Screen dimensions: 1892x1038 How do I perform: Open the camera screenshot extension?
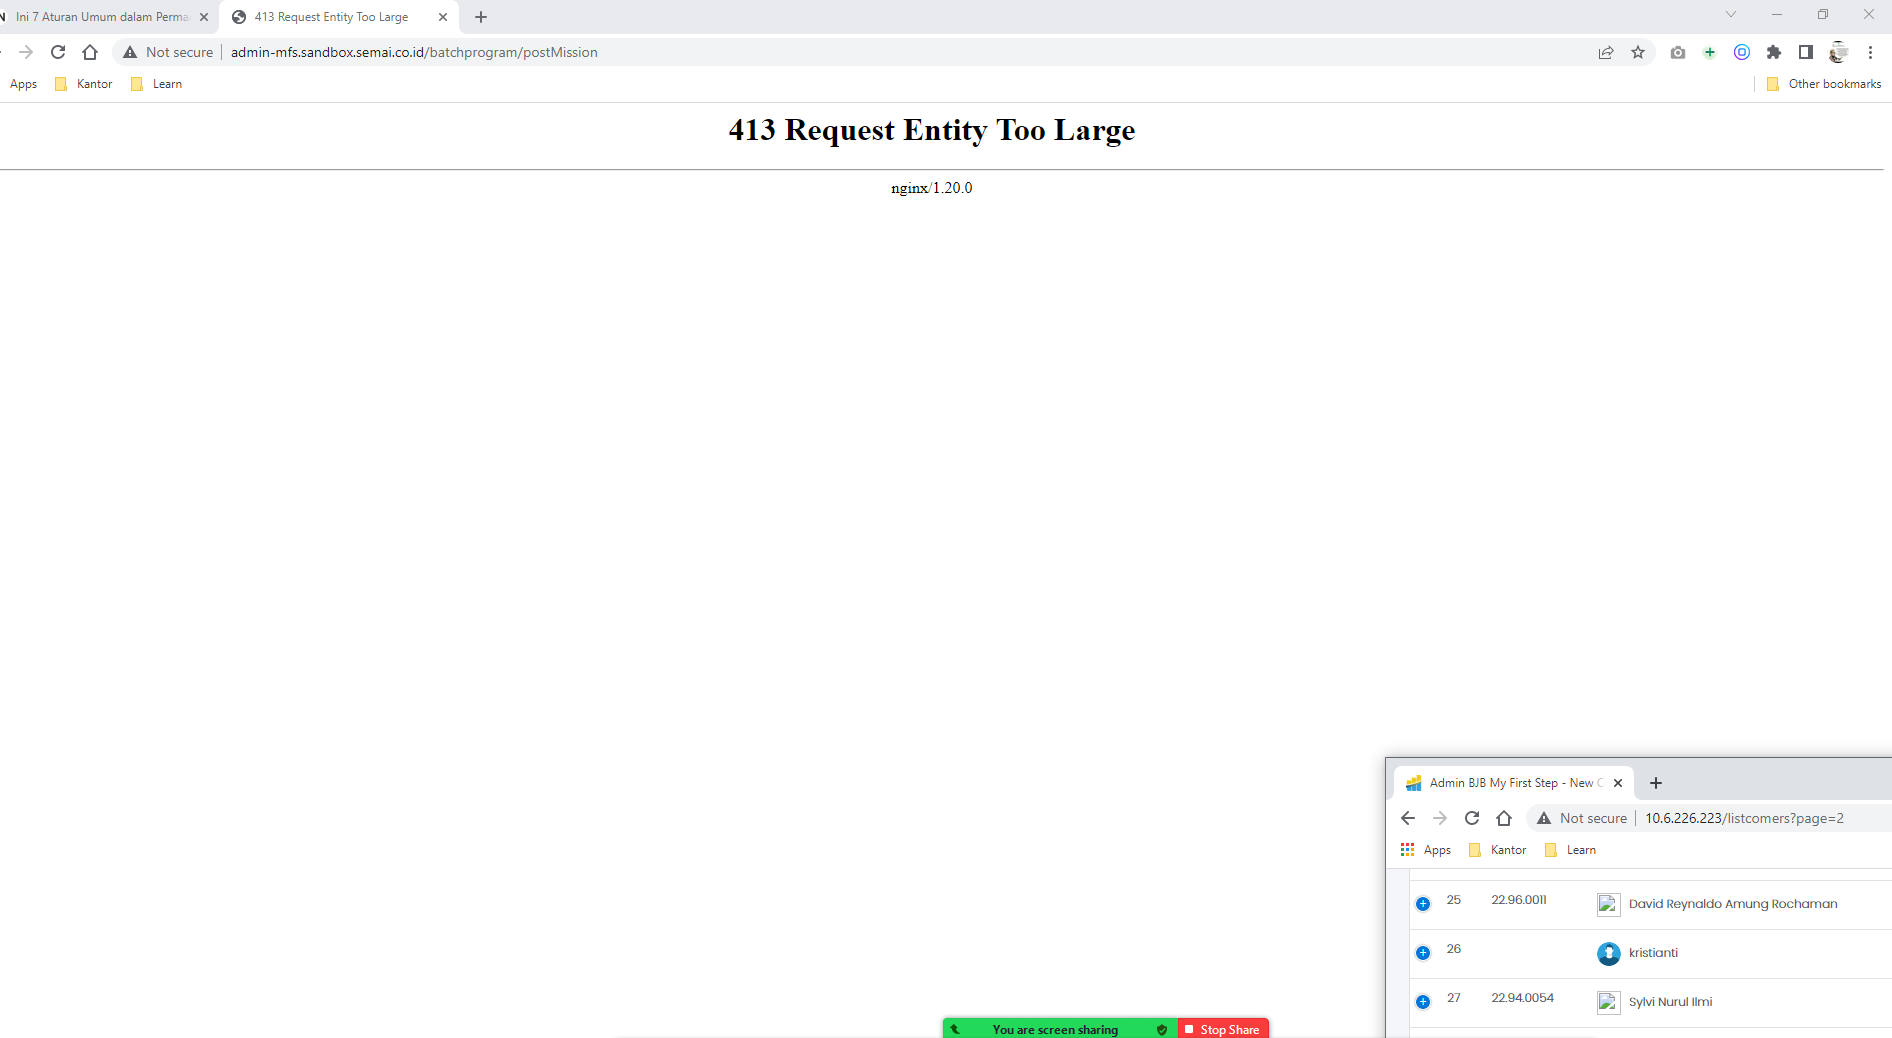(x=1678, y=52)
